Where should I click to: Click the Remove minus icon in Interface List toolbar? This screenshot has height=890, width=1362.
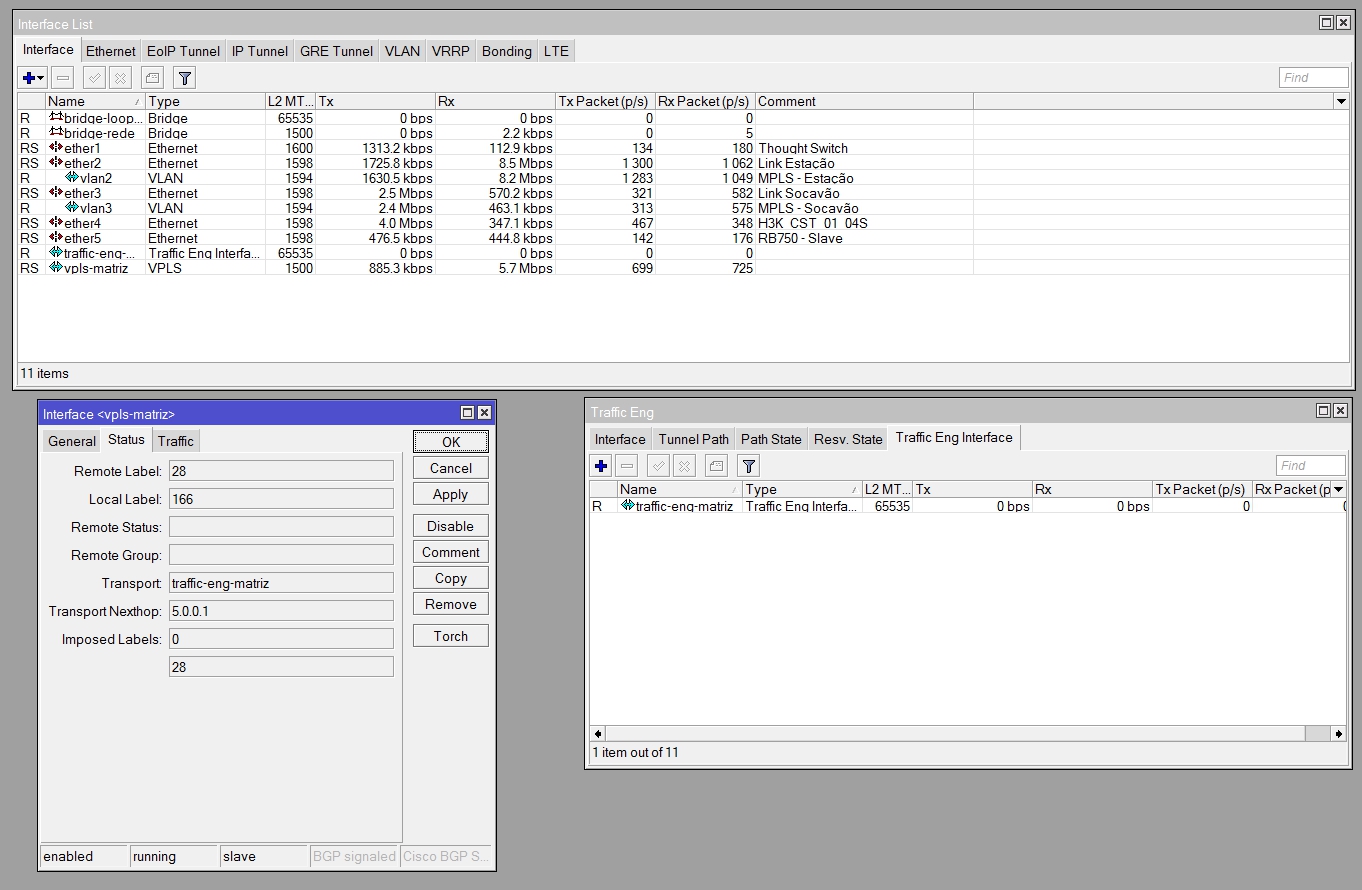[63, 78]
